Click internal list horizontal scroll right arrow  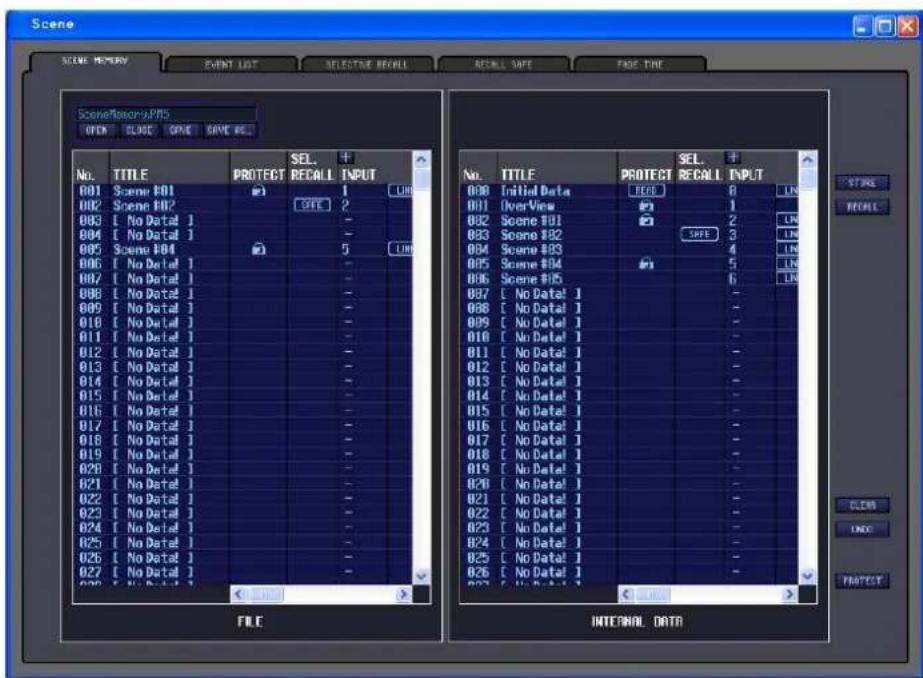tap(790, 594)
